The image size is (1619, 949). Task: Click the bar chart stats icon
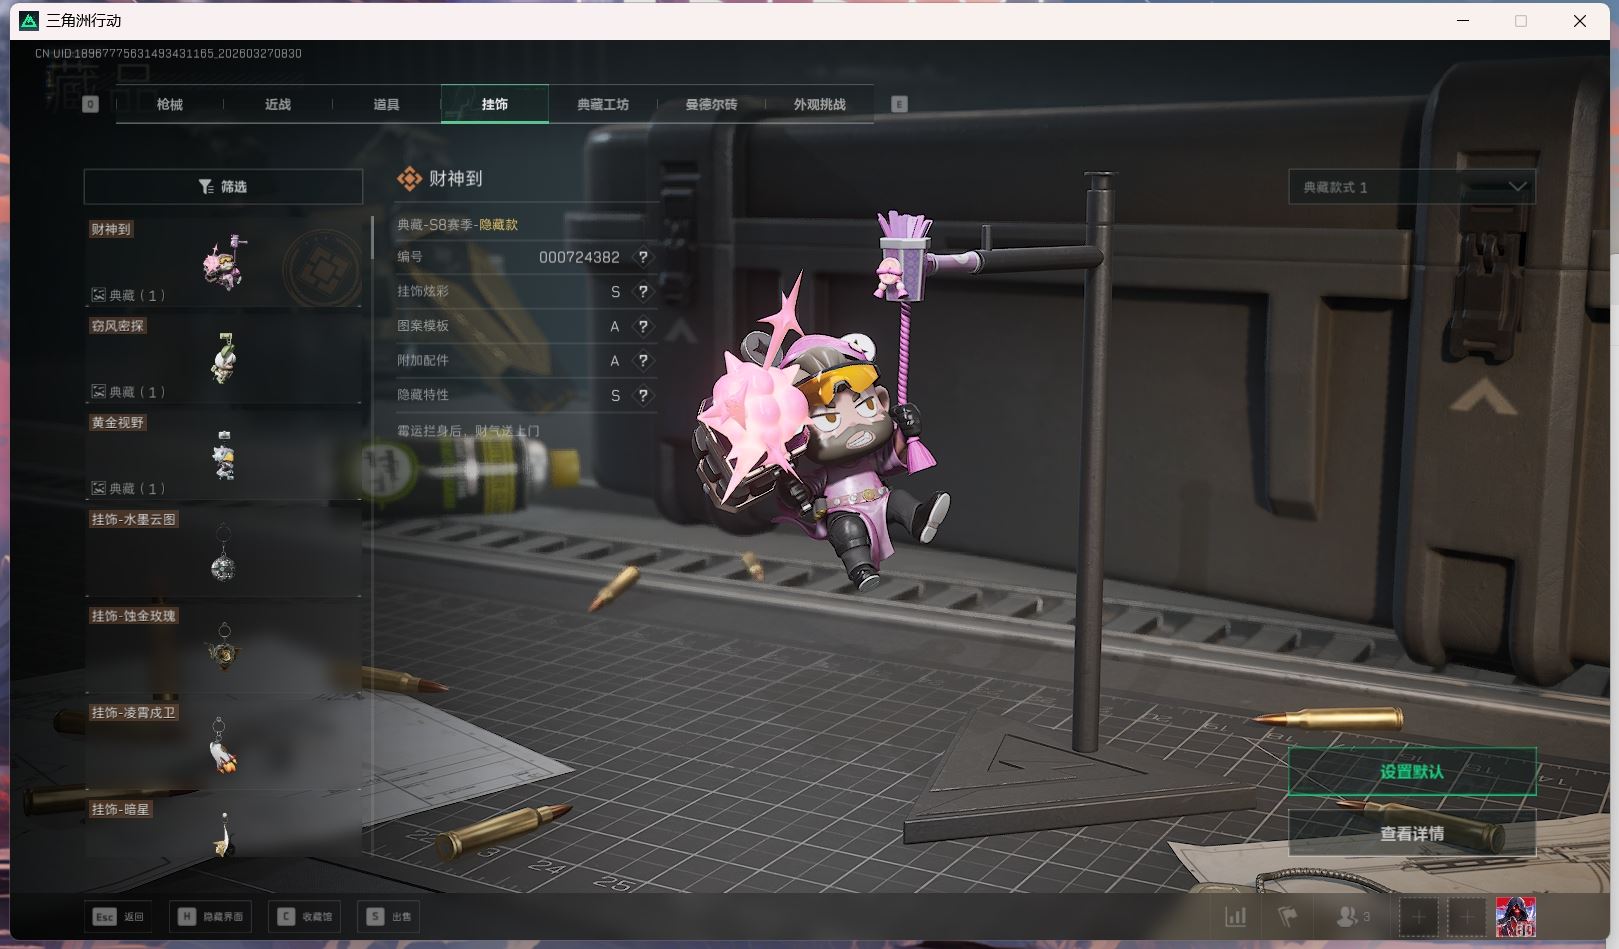click(x=1236, y=917)
